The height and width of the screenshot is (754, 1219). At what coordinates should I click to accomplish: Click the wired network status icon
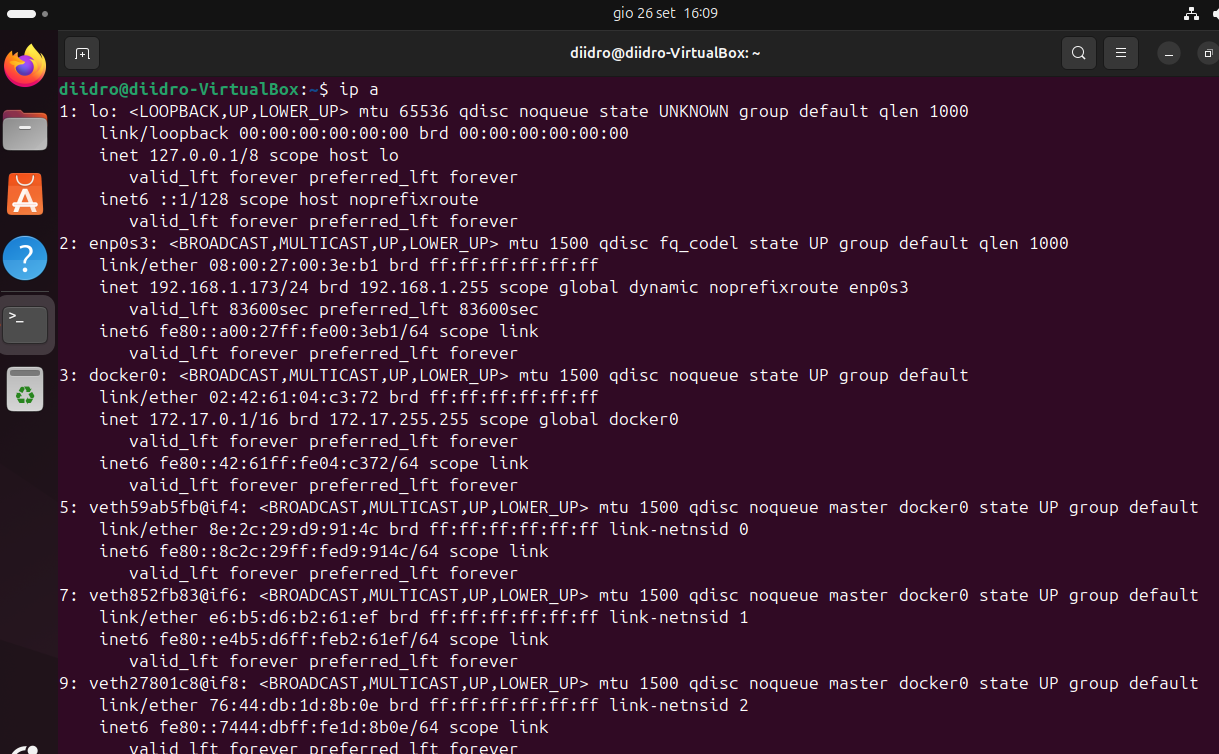1190,13
